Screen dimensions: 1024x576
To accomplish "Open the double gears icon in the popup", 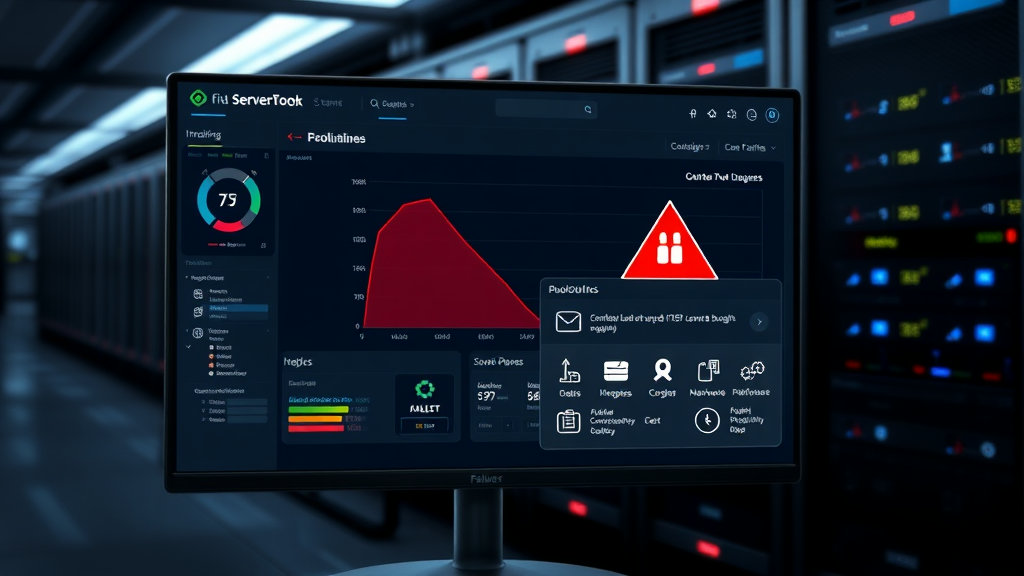I will (x=752, y=371).
